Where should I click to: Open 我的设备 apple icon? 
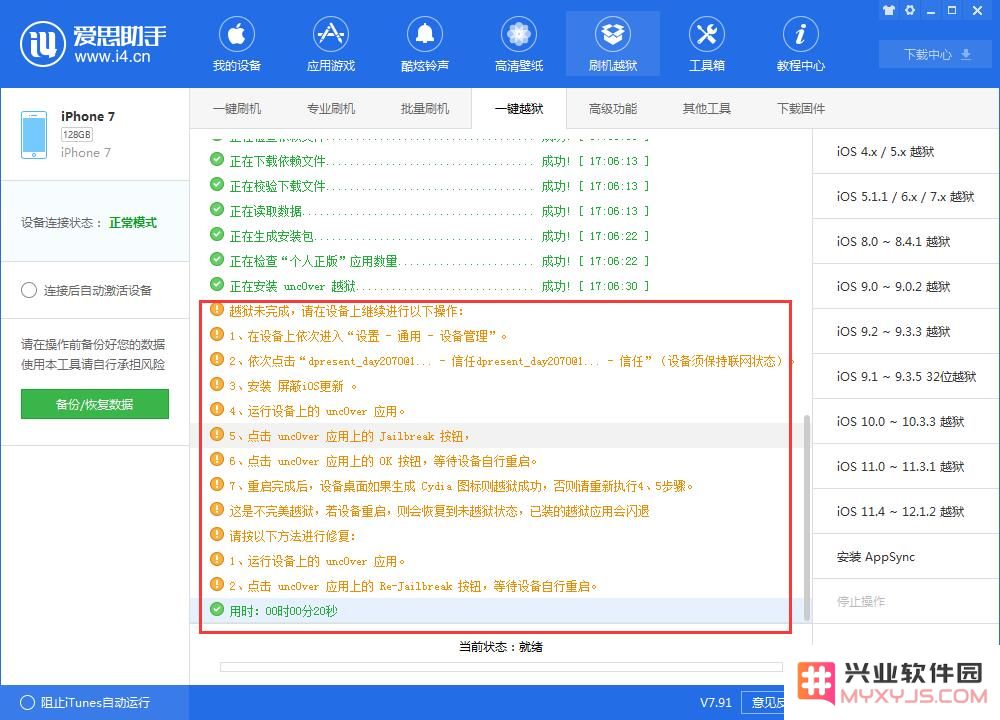pos(237,34)
